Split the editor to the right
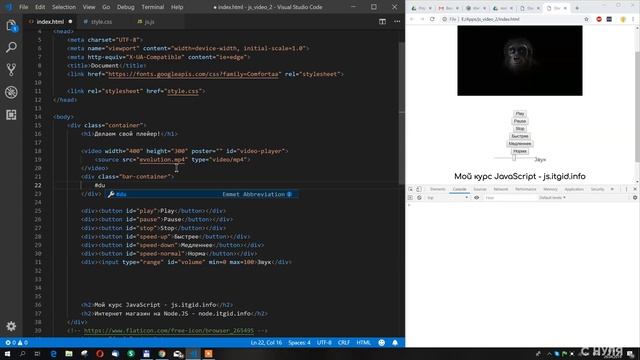The height and width of the screenshot is (360, 640). click(x=382, y=22)
